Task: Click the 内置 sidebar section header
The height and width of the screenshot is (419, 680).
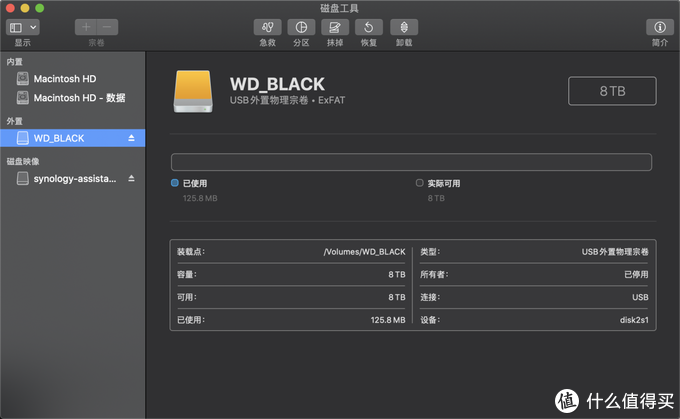Action: 14,62
